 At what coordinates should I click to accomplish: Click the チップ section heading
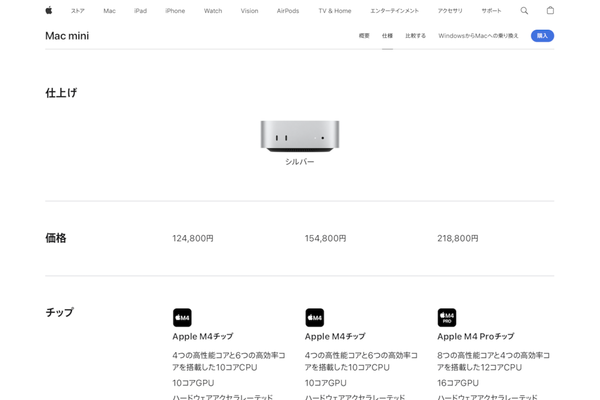(59, 312)
